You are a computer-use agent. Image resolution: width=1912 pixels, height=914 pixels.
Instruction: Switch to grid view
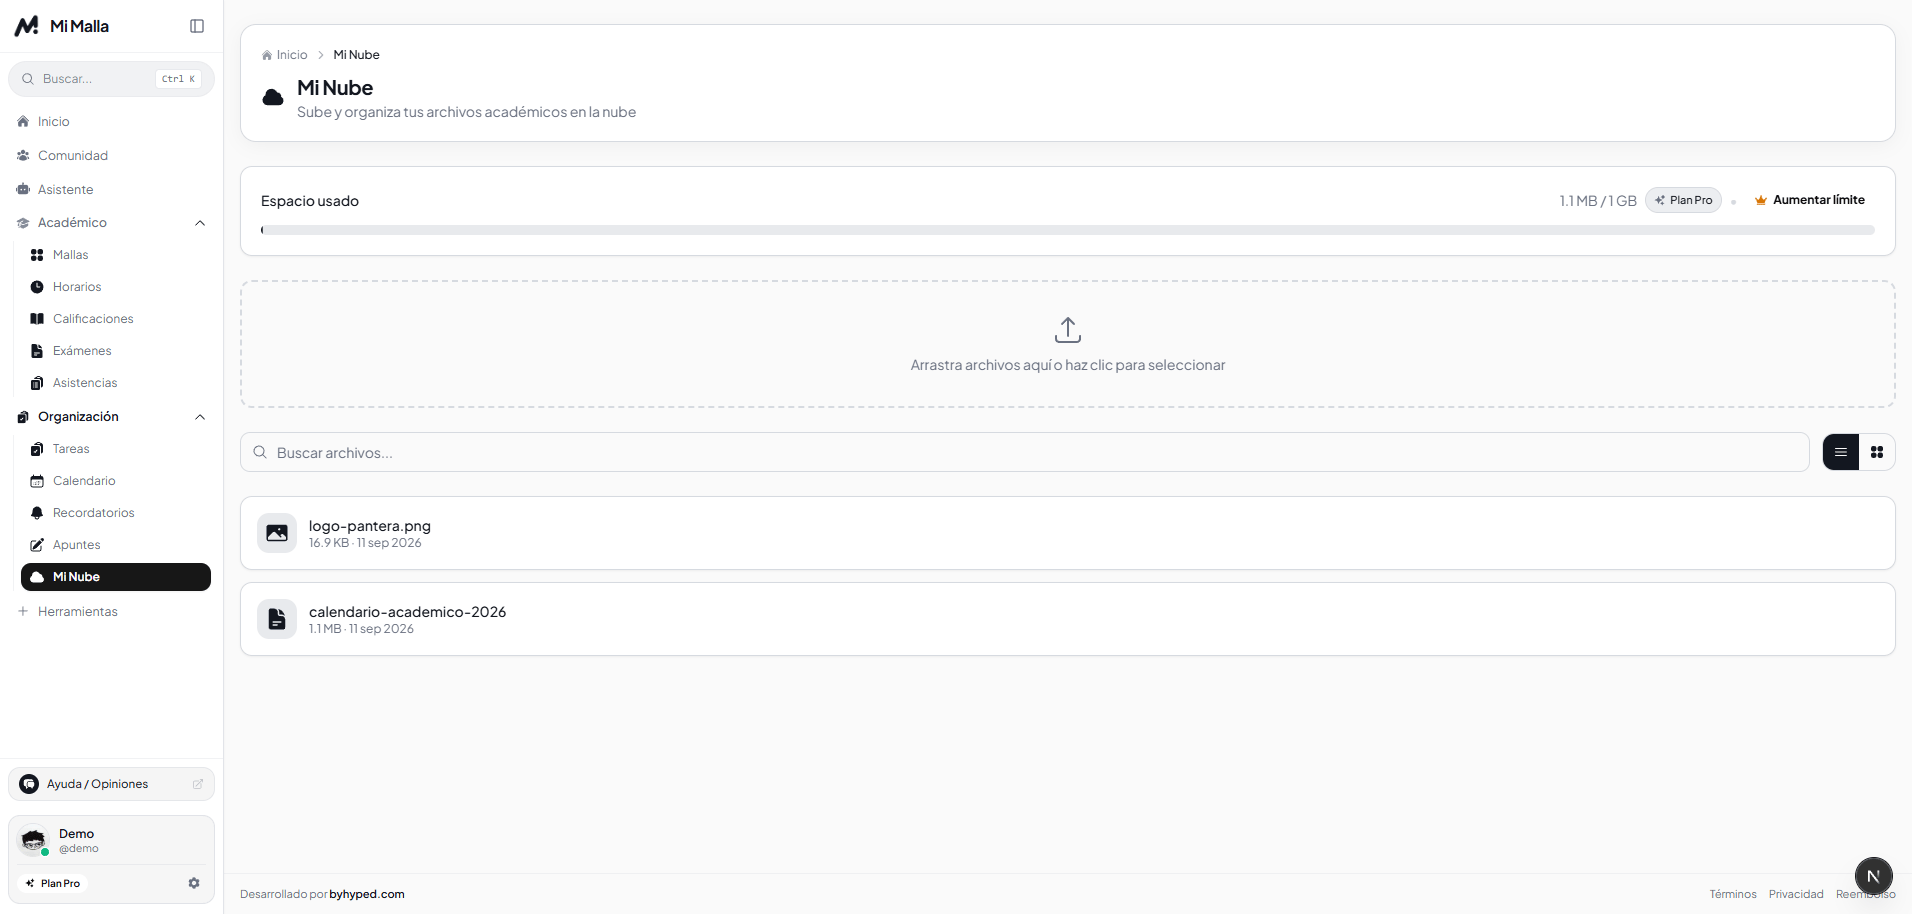coord(1877,452)
